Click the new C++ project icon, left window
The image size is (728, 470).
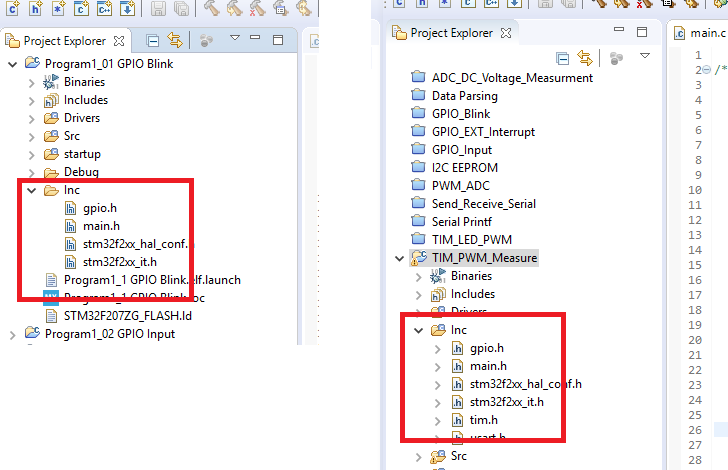pos(104,8)
